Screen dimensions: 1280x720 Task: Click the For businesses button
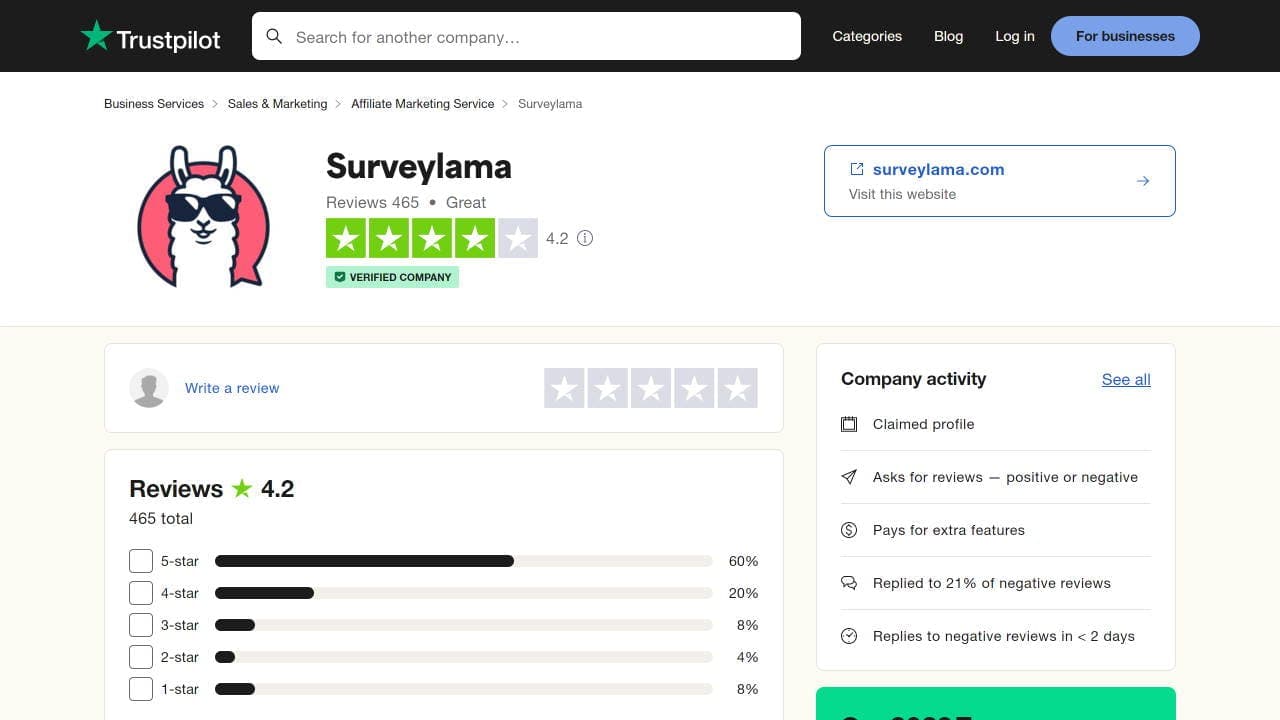click(x=1125, y=36)
